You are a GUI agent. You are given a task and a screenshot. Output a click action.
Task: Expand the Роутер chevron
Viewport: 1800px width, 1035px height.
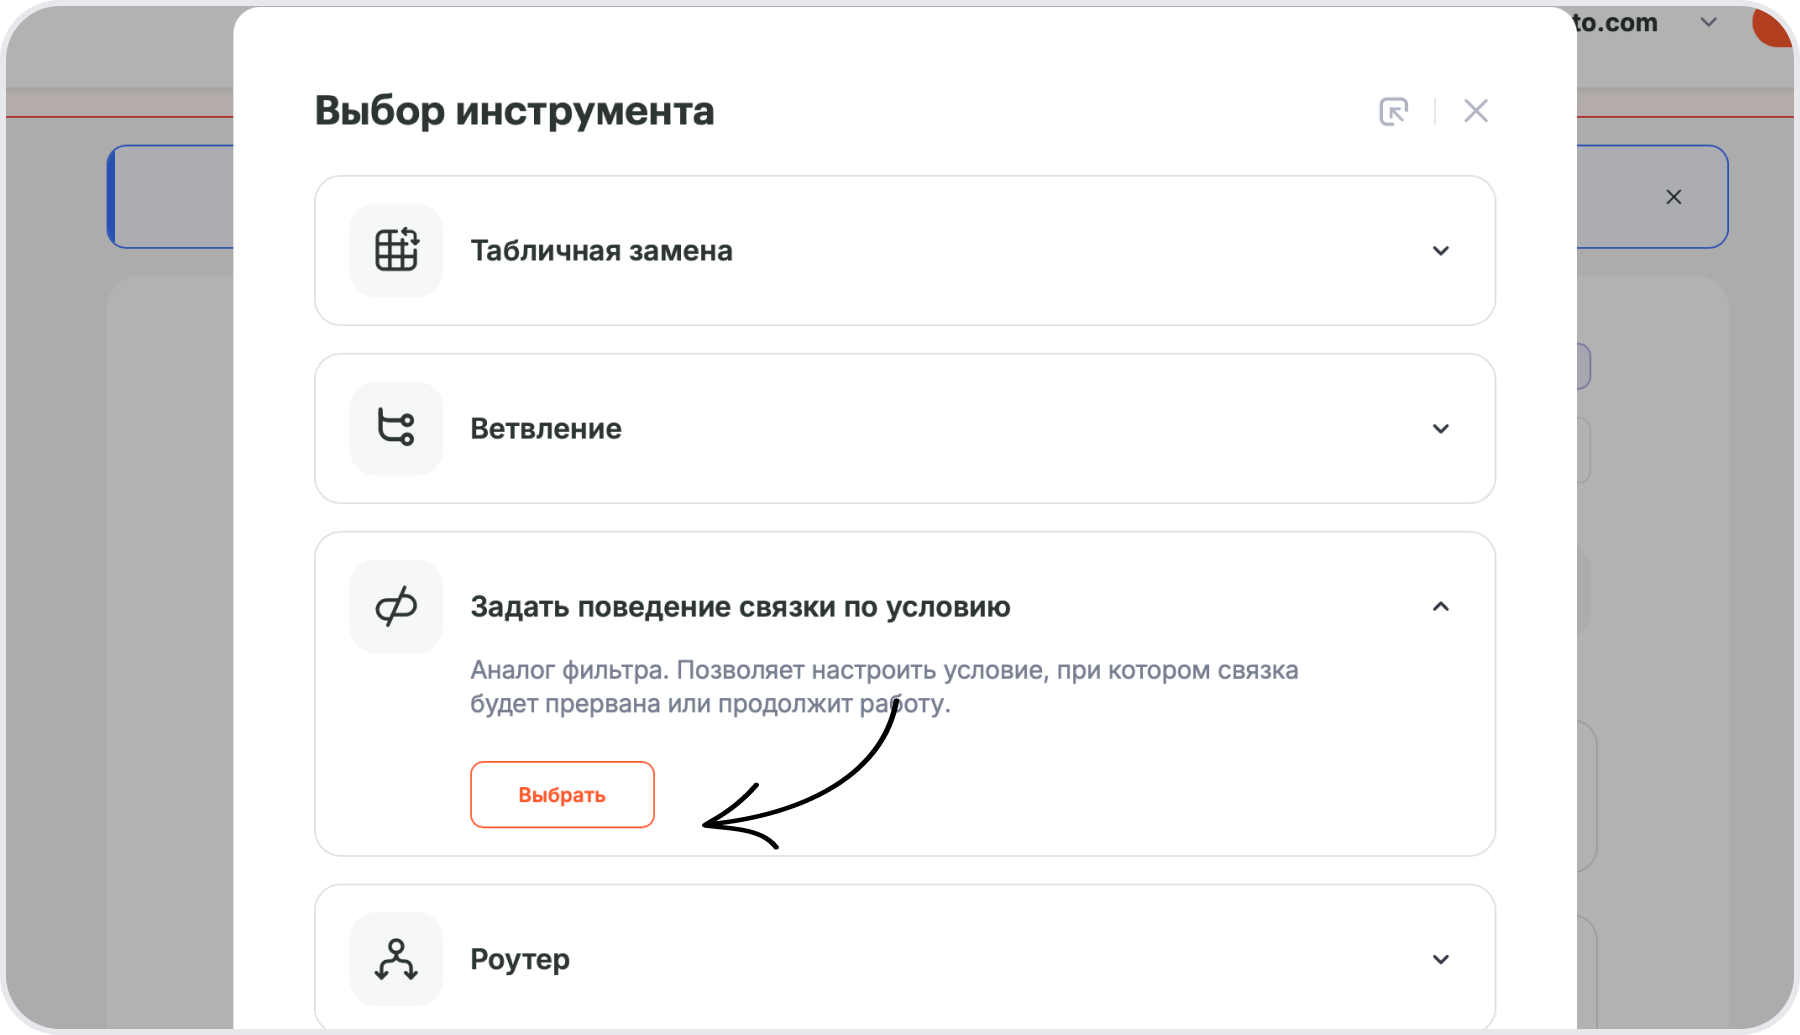tap(1440, 960)
